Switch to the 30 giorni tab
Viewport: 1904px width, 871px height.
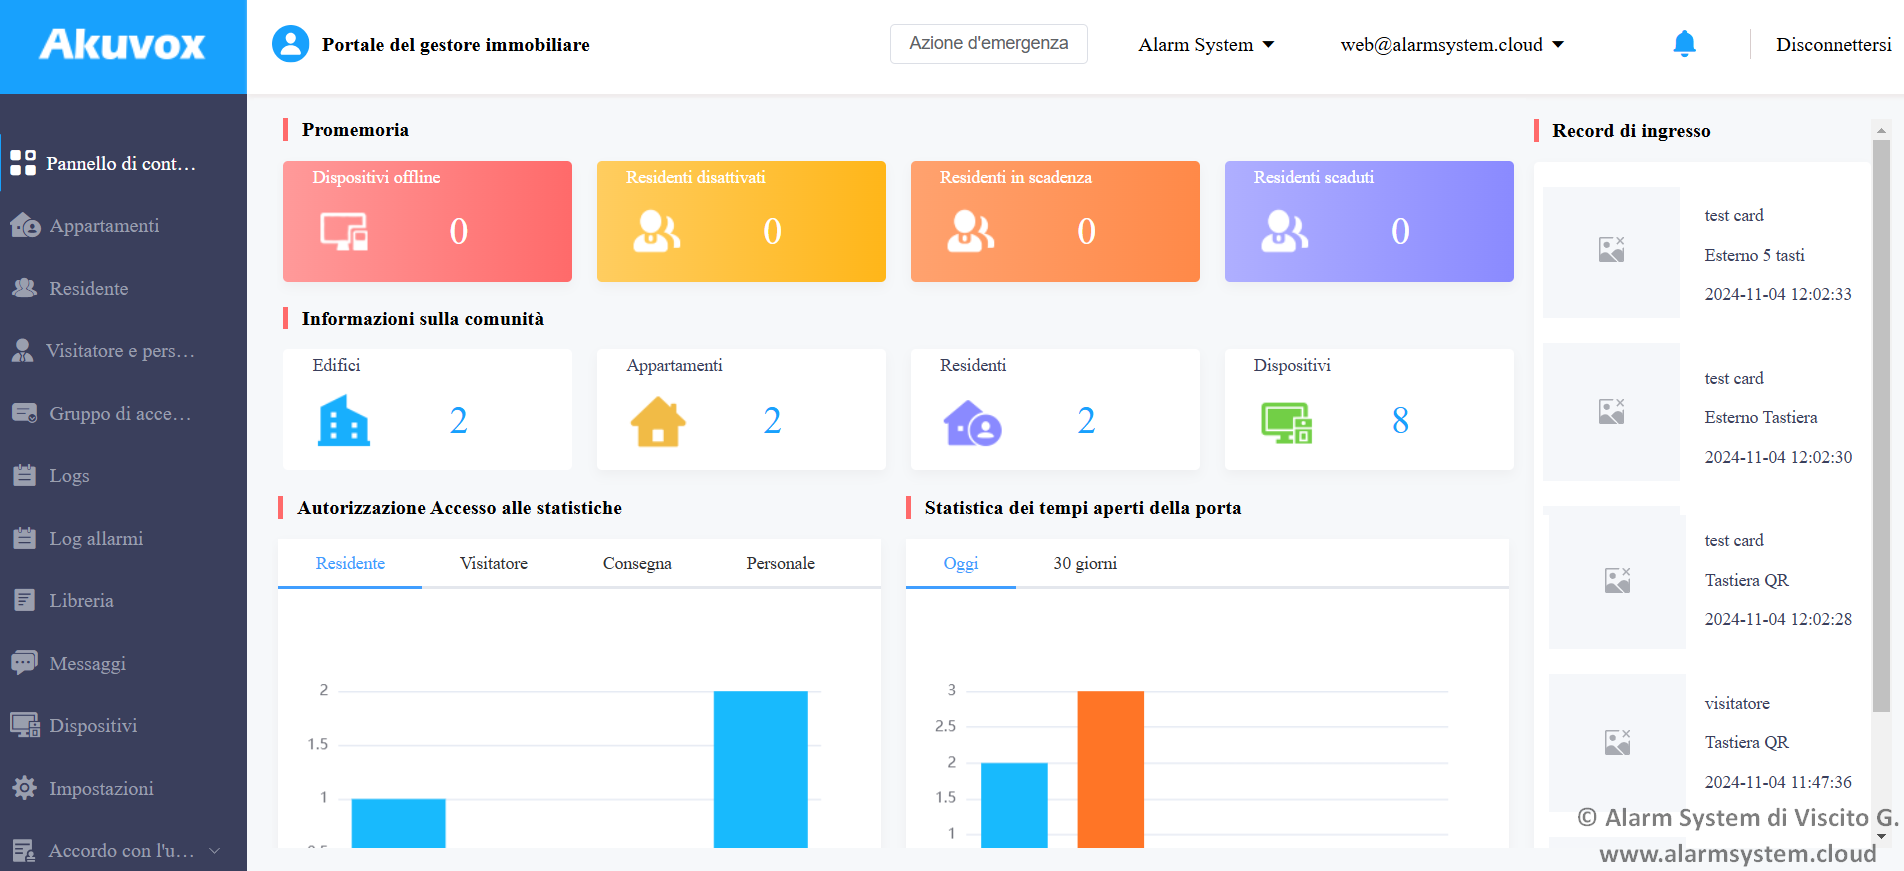point(1085,563)
